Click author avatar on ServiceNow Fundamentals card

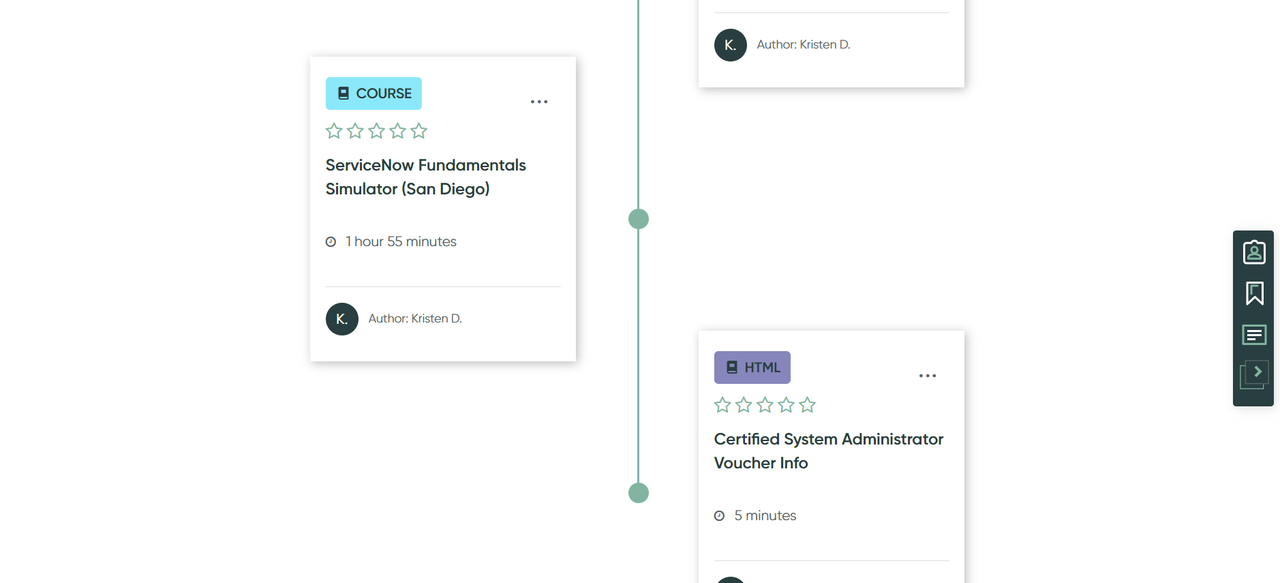342,319
